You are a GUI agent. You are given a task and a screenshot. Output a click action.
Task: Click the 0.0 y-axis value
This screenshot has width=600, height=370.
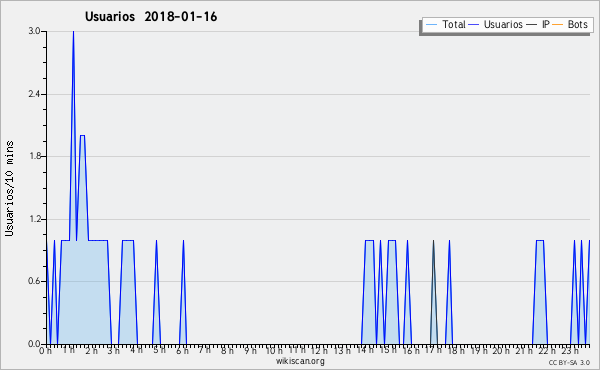click(x=34, y=344)
